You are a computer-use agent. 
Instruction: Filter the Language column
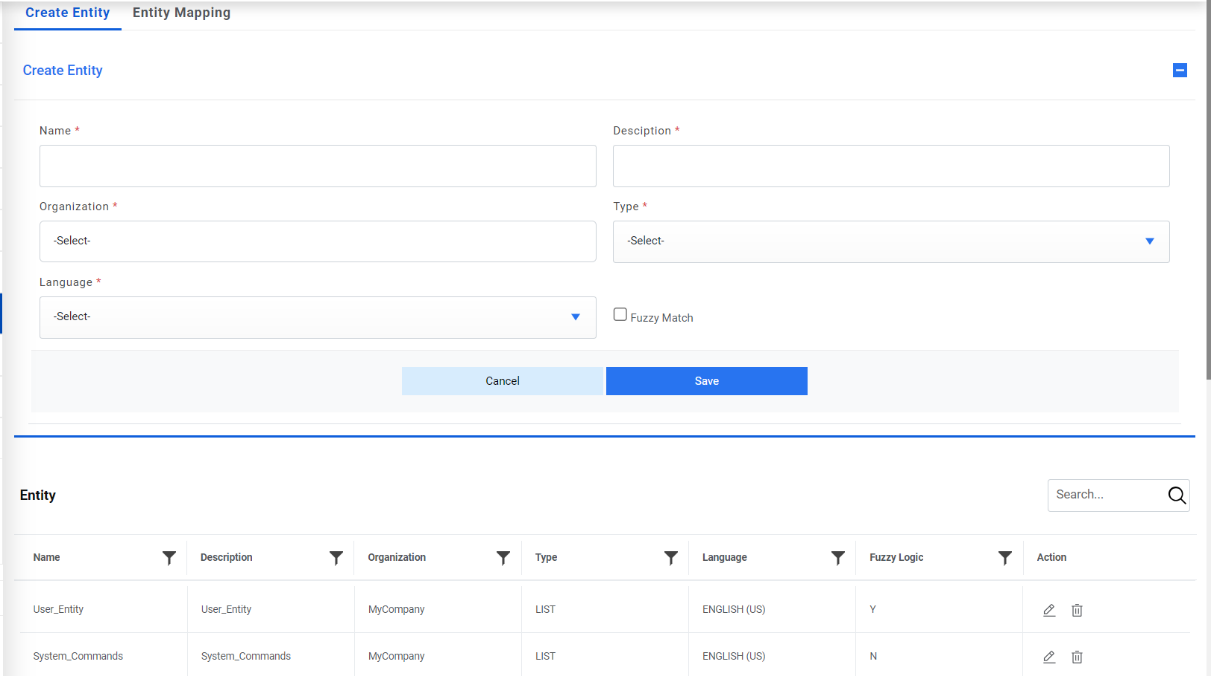click(x=838, y=558)
